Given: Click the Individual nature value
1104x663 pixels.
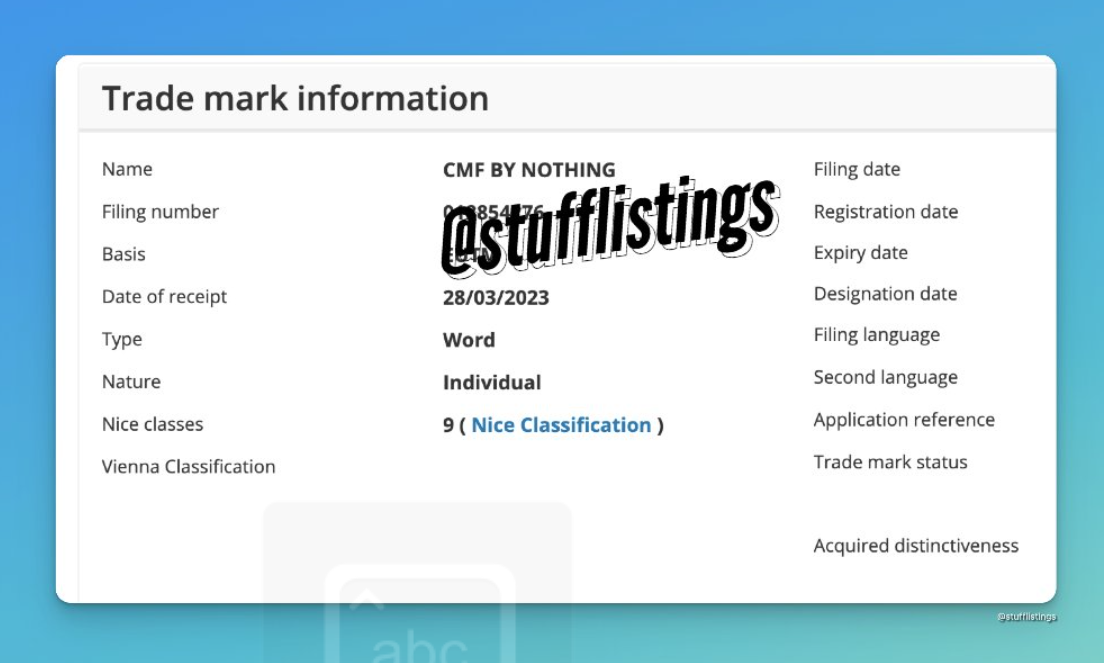Looking at the screenshot, I should click(492, 383).
